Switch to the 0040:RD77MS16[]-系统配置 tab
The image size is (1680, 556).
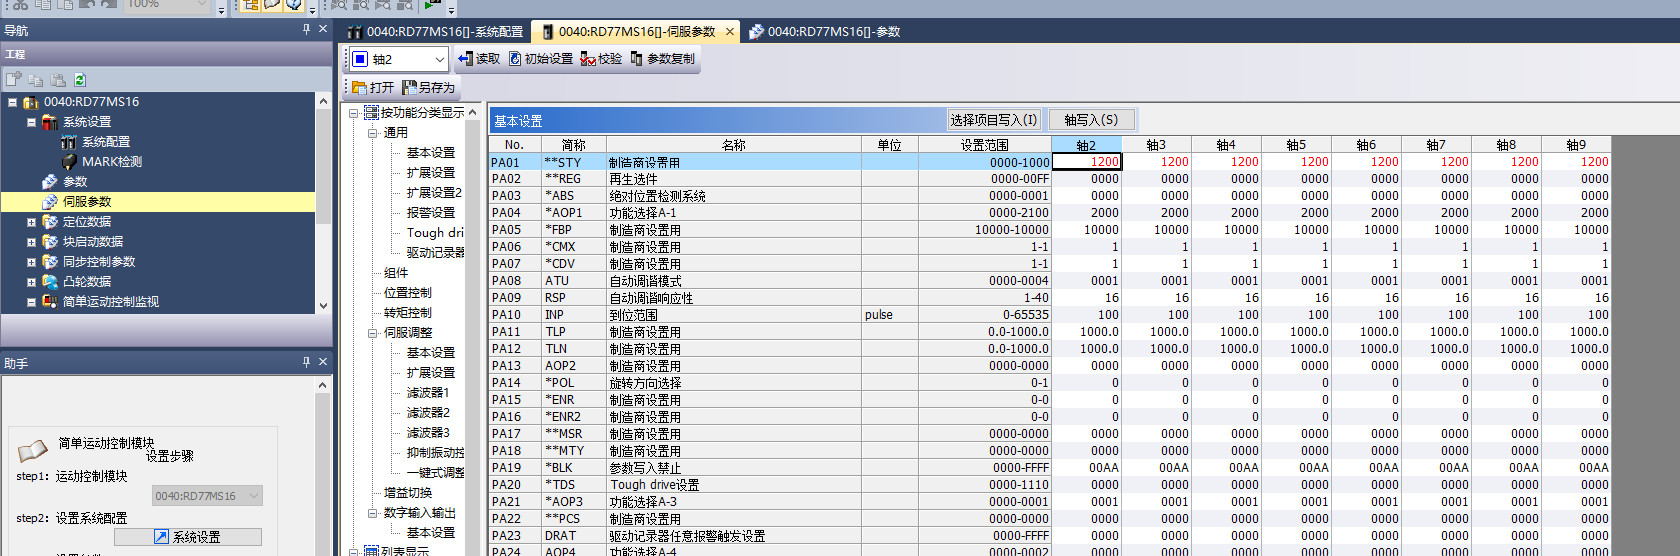[x=435, y=32]
